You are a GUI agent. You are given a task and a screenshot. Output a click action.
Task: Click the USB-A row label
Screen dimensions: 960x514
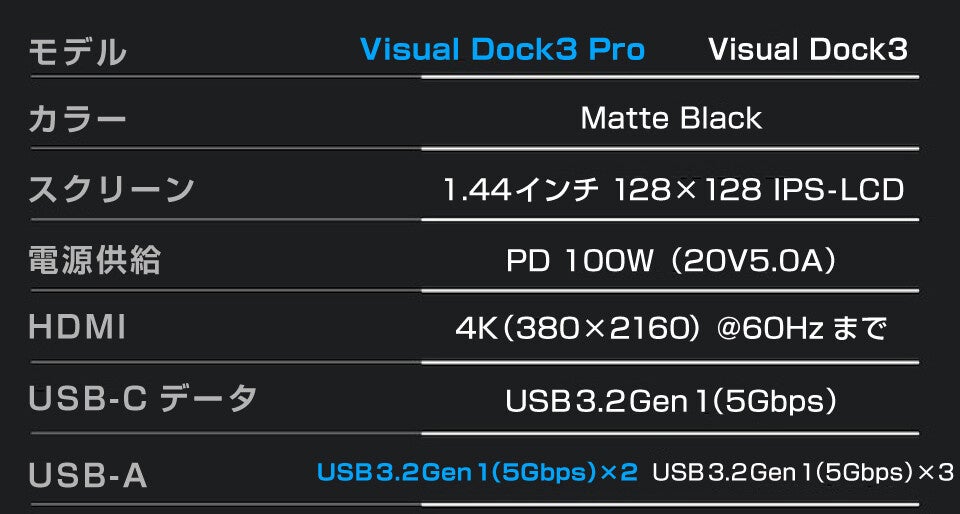pos(88,474)
